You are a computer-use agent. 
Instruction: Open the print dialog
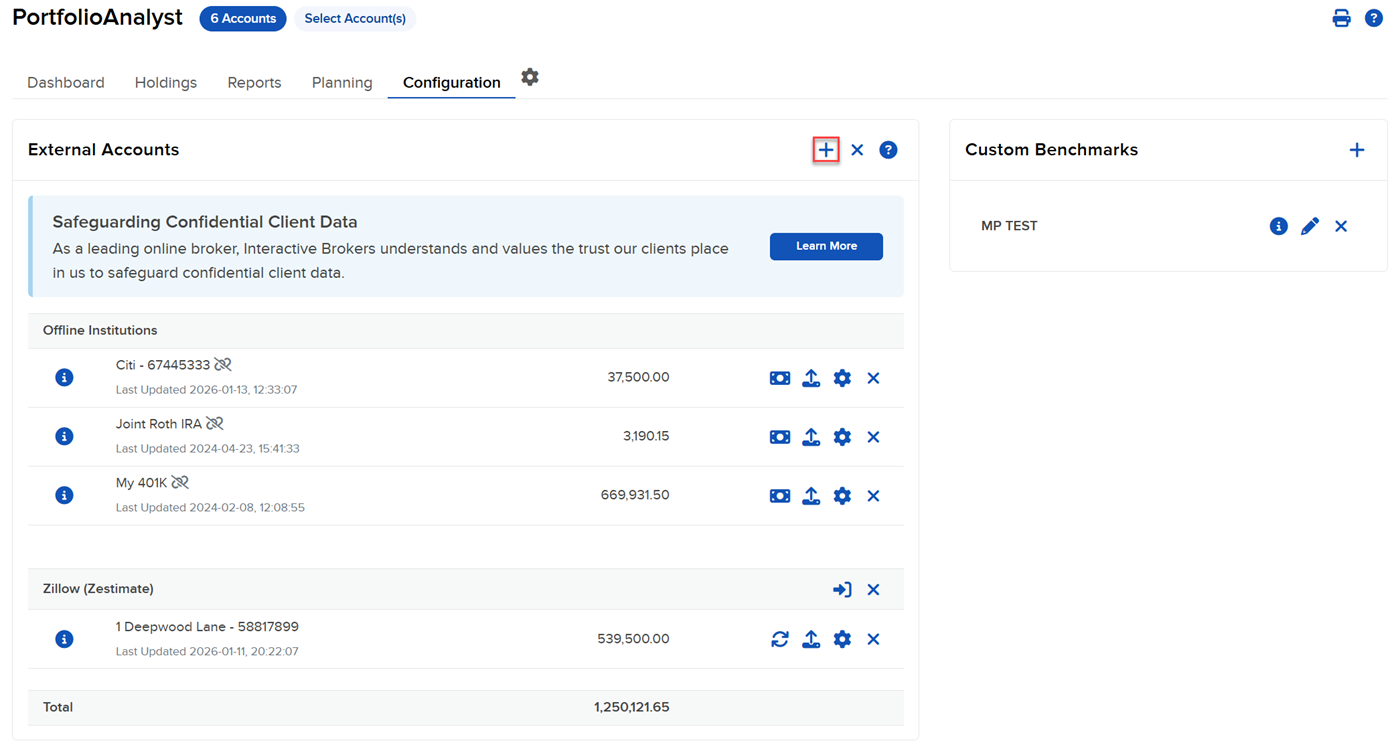pos(1341,17)
